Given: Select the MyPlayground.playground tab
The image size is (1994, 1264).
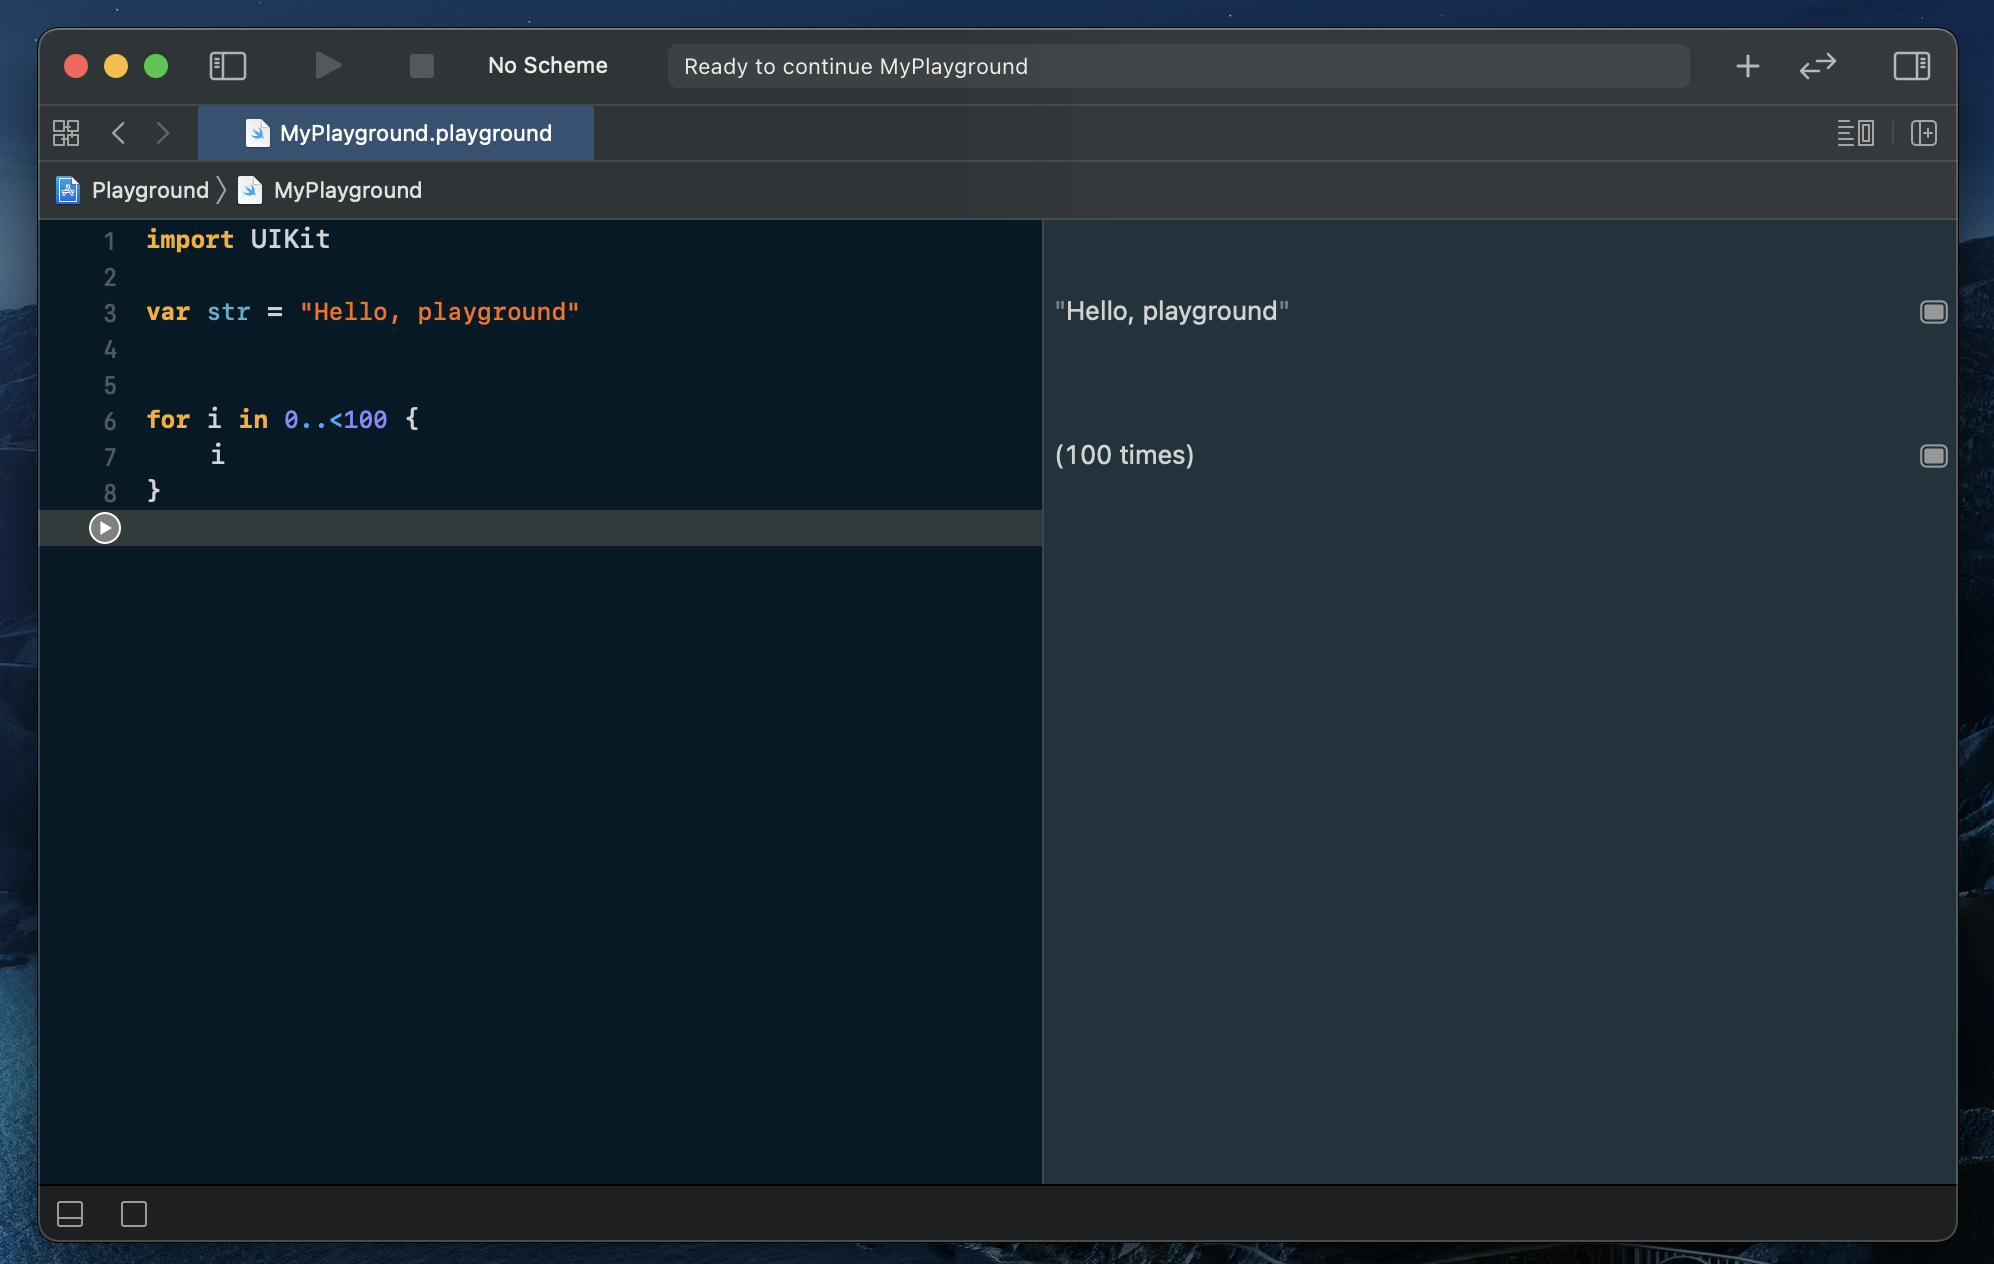Looking at the screenshot, I should 397,133.
